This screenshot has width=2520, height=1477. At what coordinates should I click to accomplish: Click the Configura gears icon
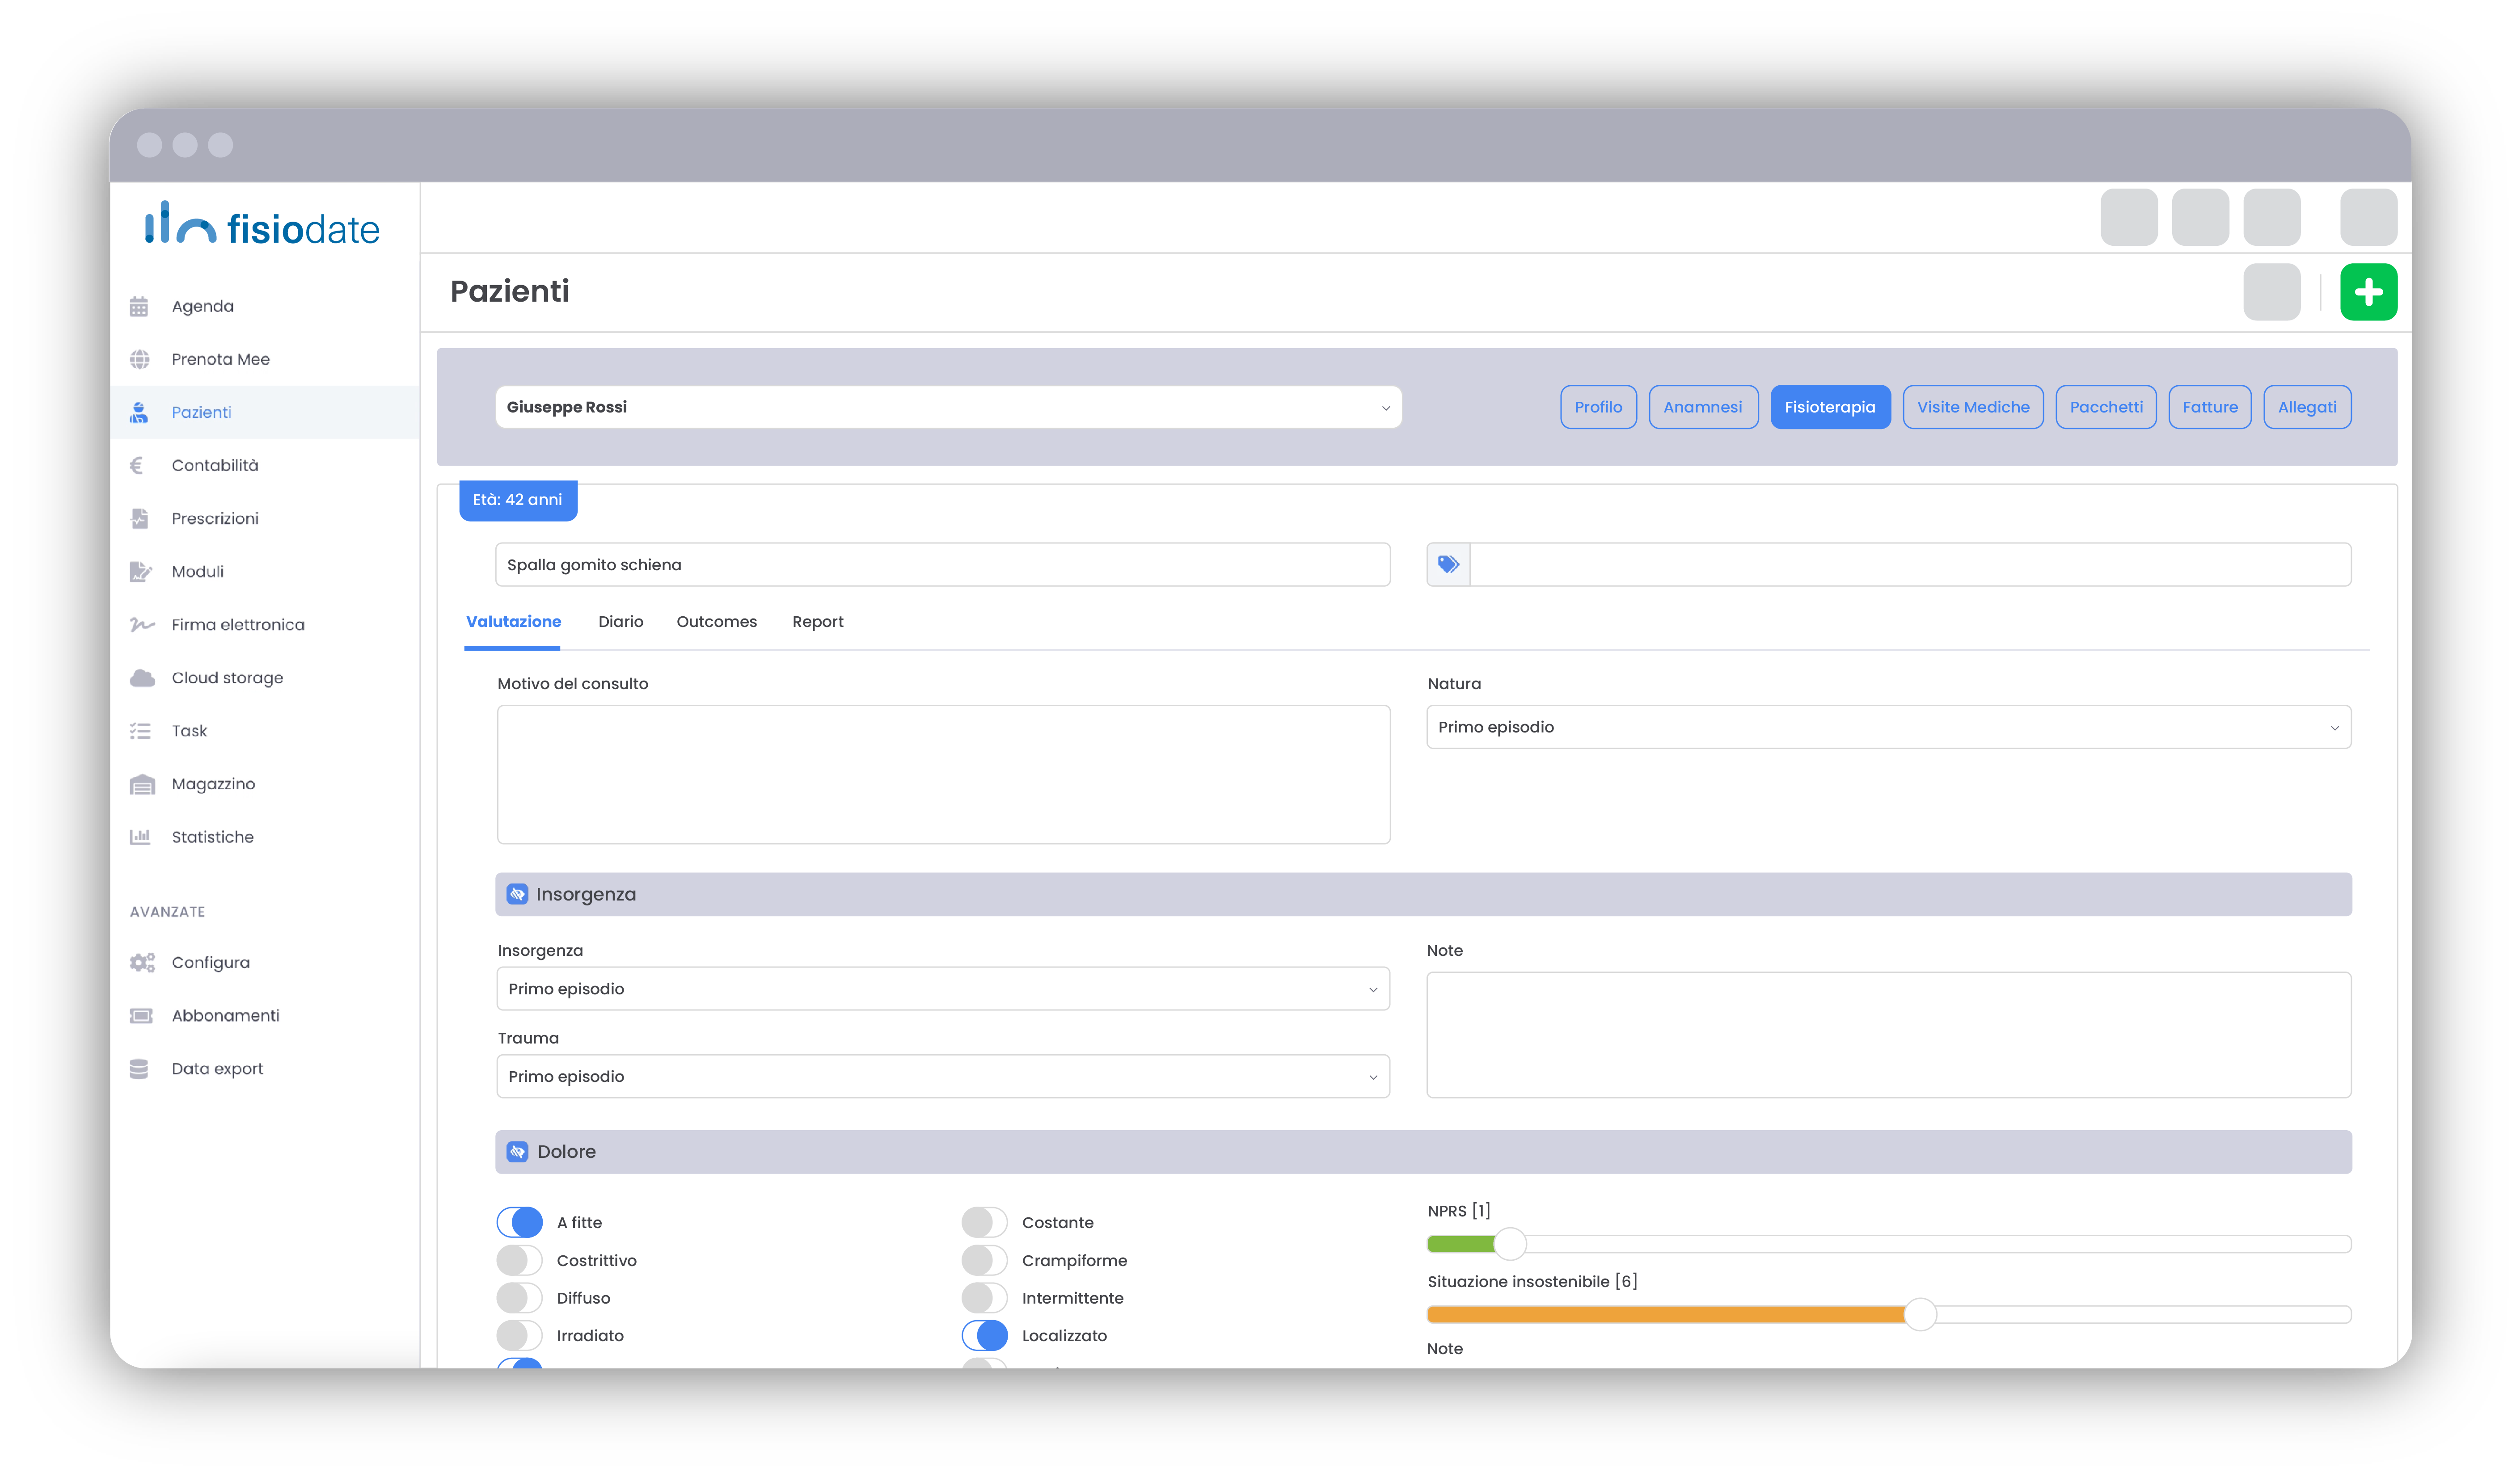[x=142, y=962]
